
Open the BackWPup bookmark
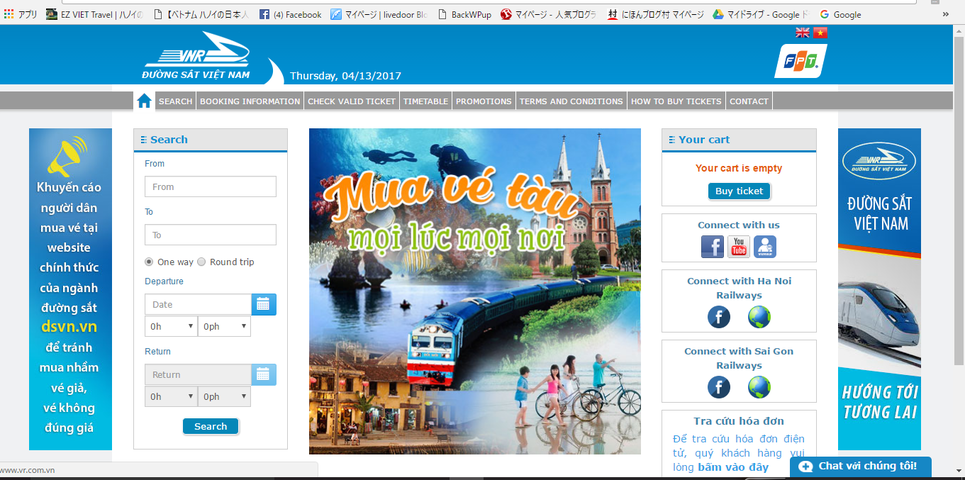464,14
